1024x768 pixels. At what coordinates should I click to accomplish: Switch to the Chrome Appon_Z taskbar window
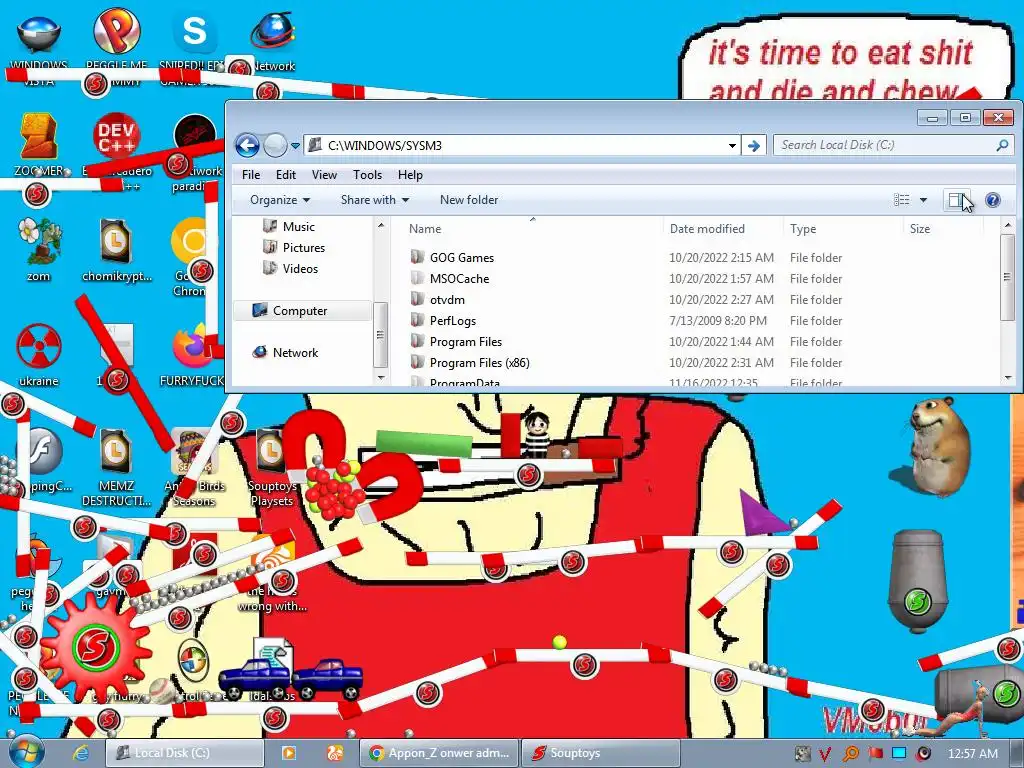(439, 753)
